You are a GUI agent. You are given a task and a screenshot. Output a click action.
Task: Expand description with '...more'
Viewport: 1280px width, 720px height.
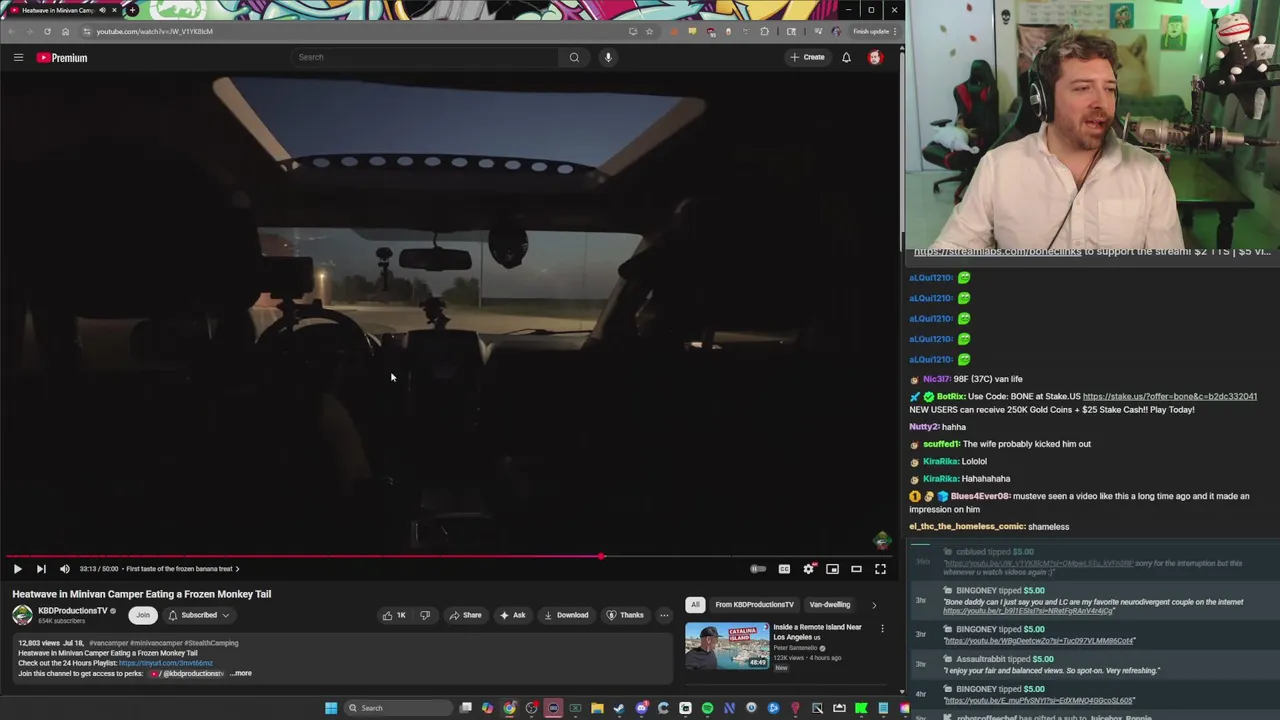click(x=241, y=673)
